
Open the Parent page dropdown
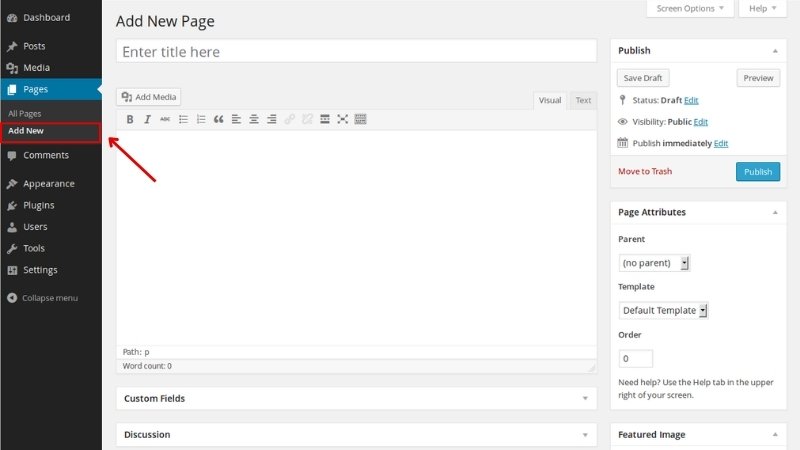point(654,263)
